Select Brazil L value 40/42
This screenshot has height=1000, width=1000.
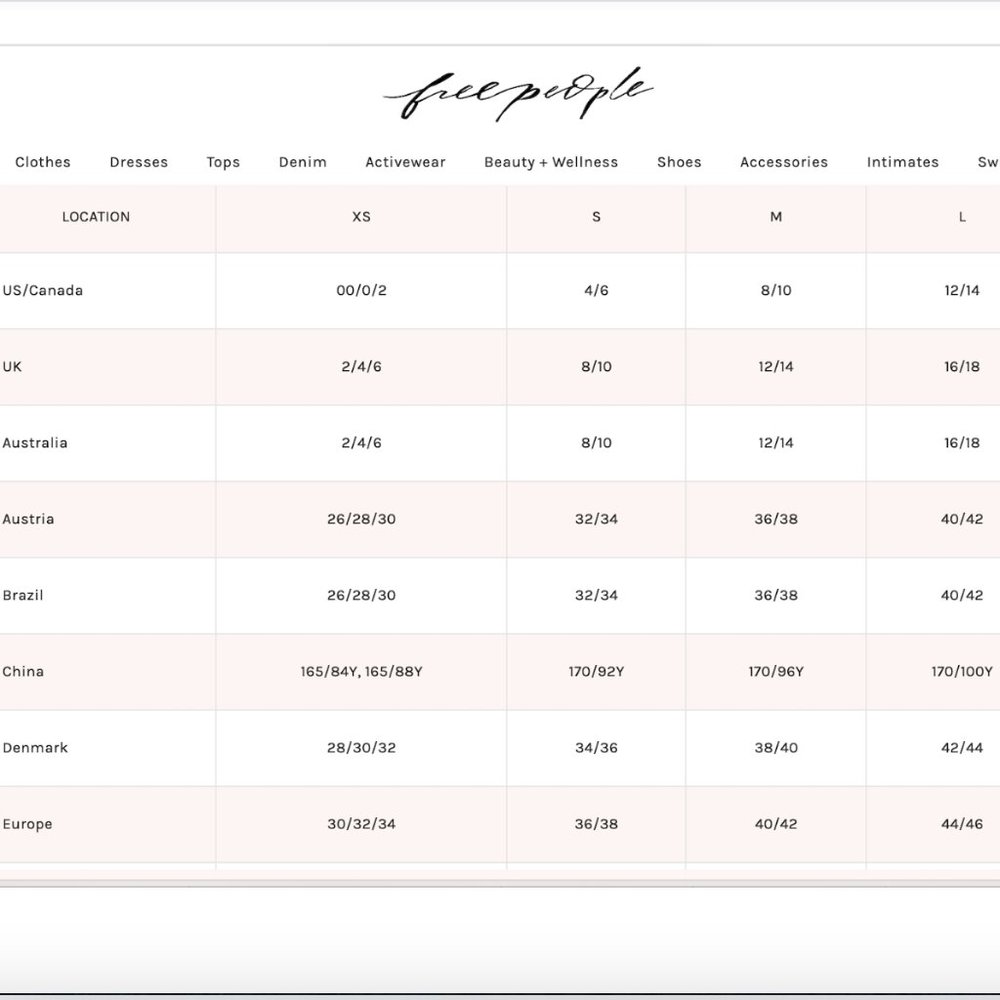[x=962, y=595]
